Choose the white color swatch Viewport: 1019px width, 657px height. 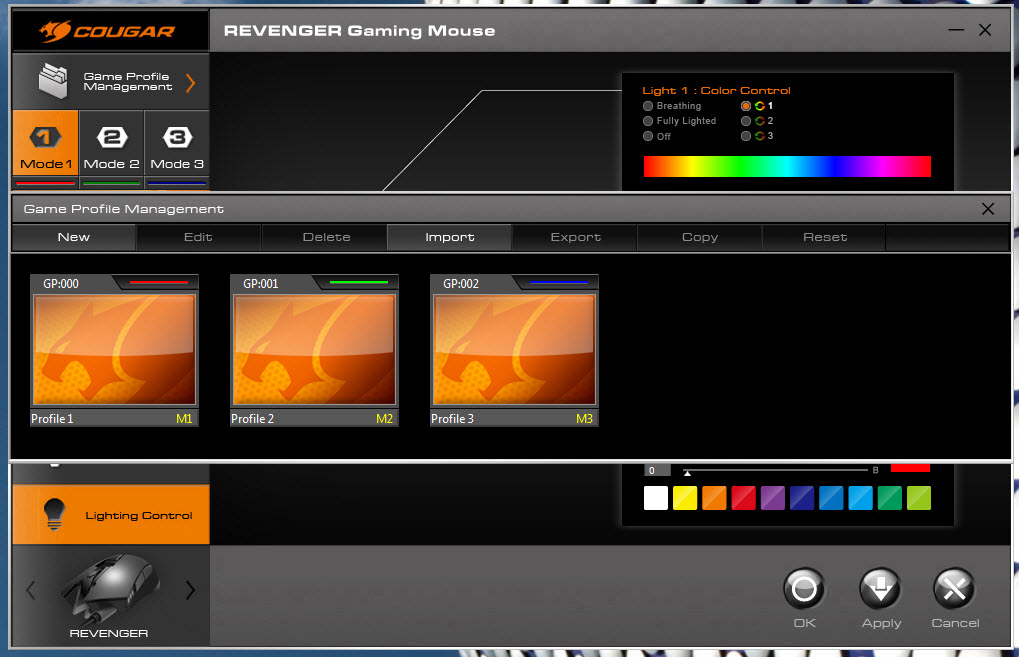[656, 498]
